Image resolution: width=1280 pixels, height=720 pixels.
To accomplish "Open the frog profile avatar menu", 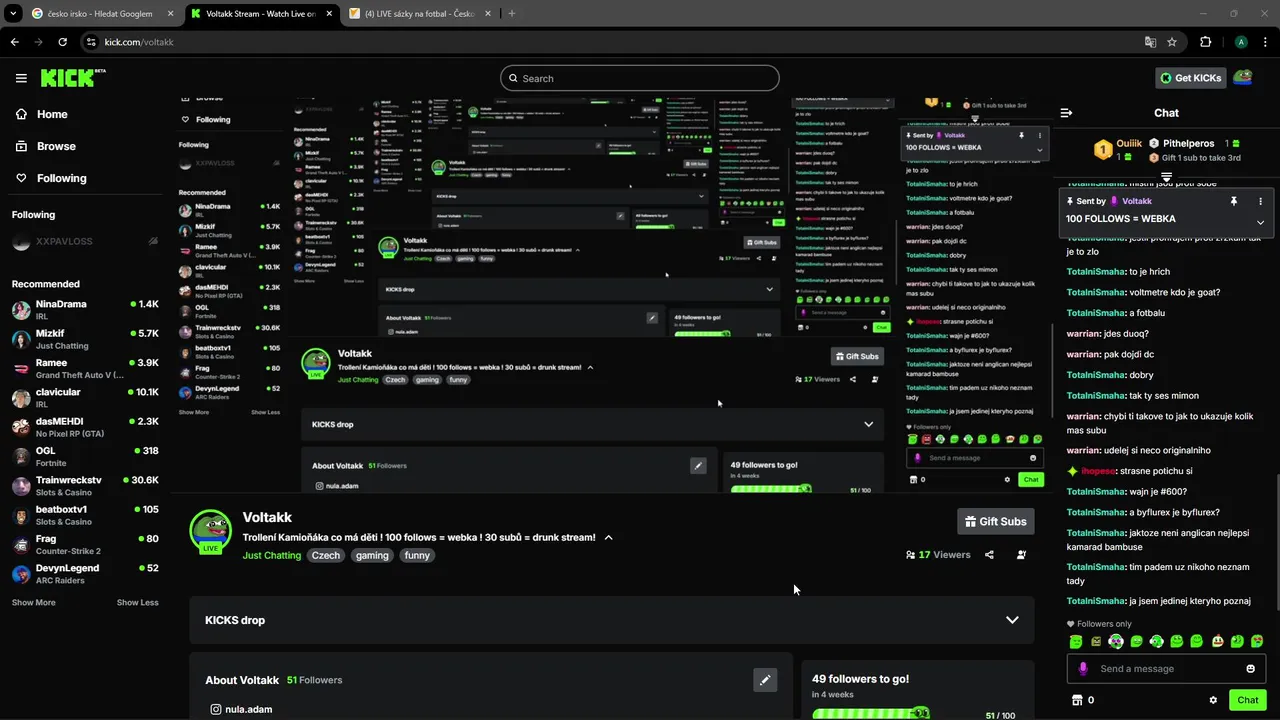I will pos(1242,78).
